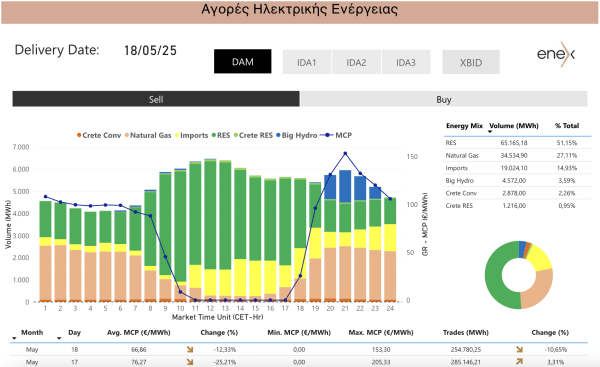Click the Imports legend marker

pyautogui.click(x=177, y=135)
